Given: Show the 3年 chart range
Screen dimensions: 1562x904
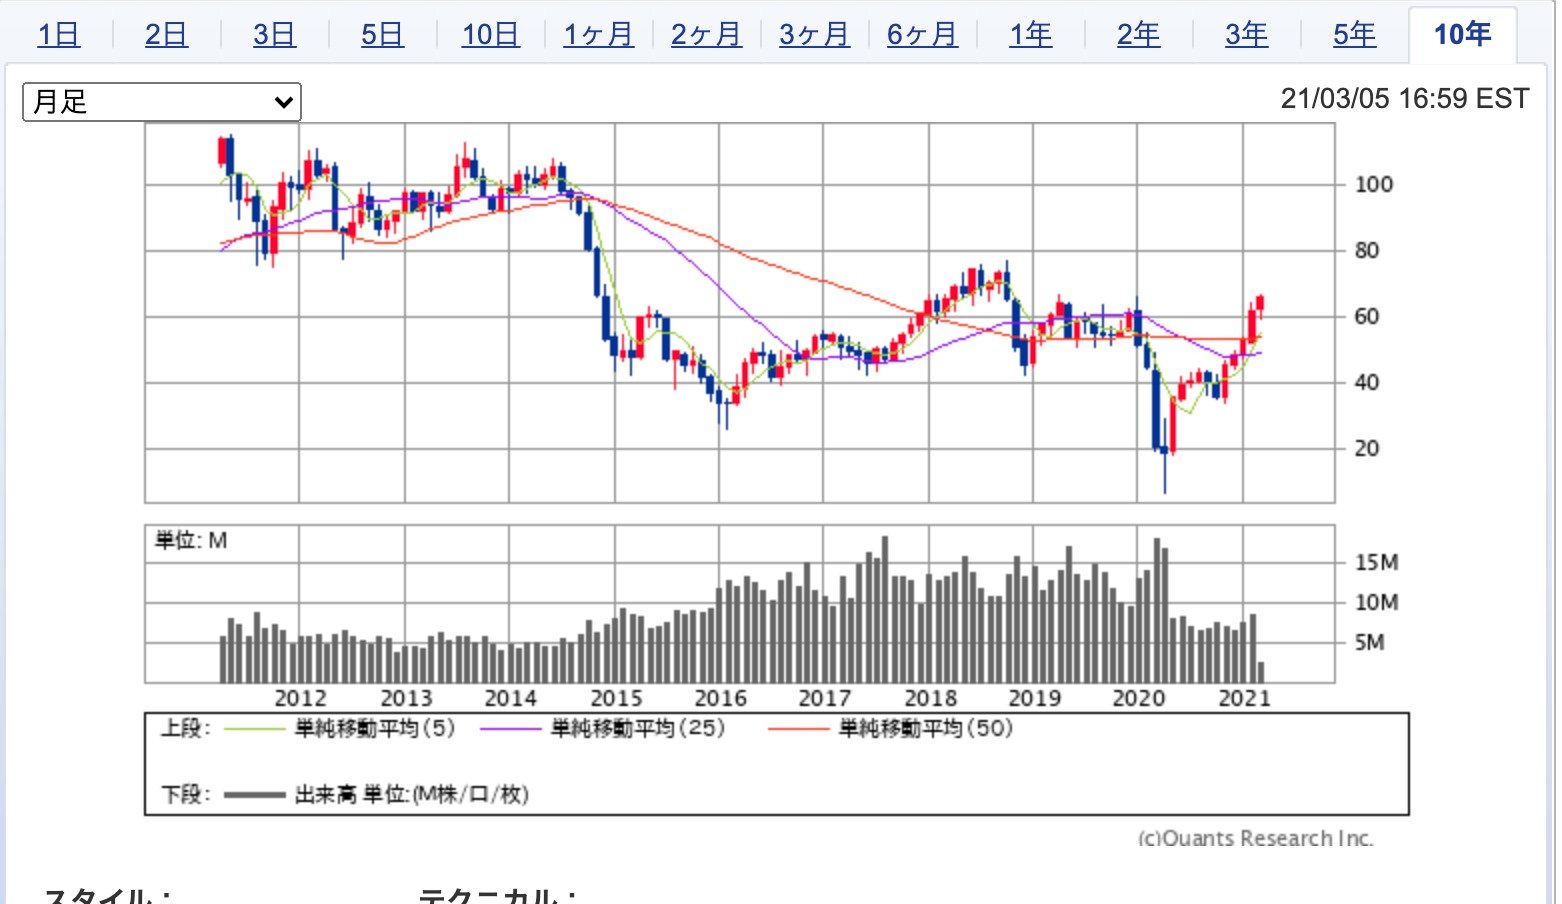Looking at the screenshot, I should tap(1246, 35).
